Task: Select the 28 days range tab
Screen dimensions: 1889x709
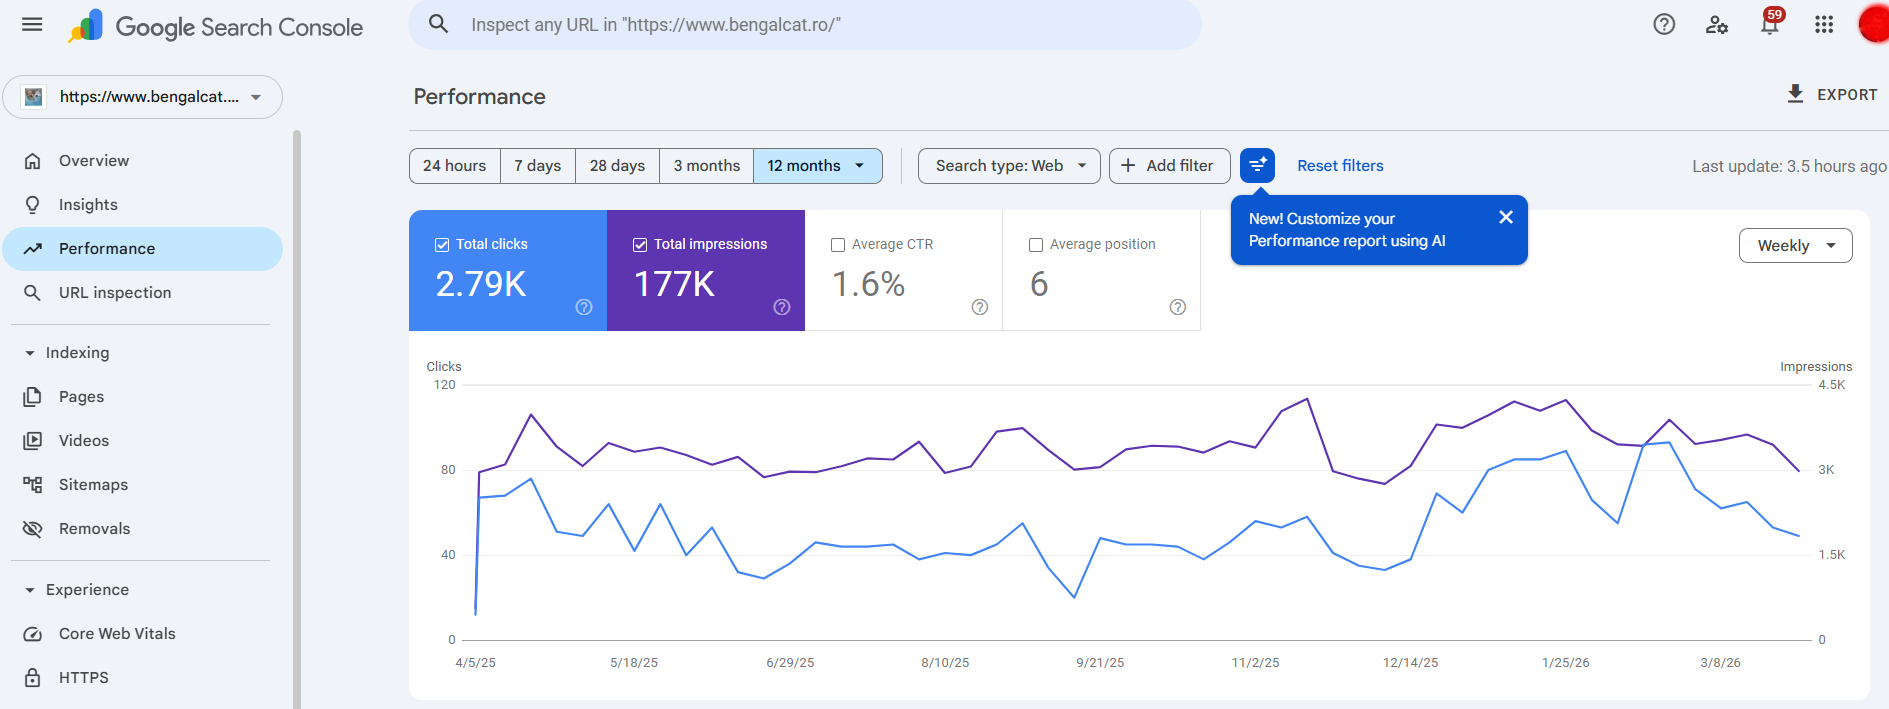Action: click(x=617, y=166)
